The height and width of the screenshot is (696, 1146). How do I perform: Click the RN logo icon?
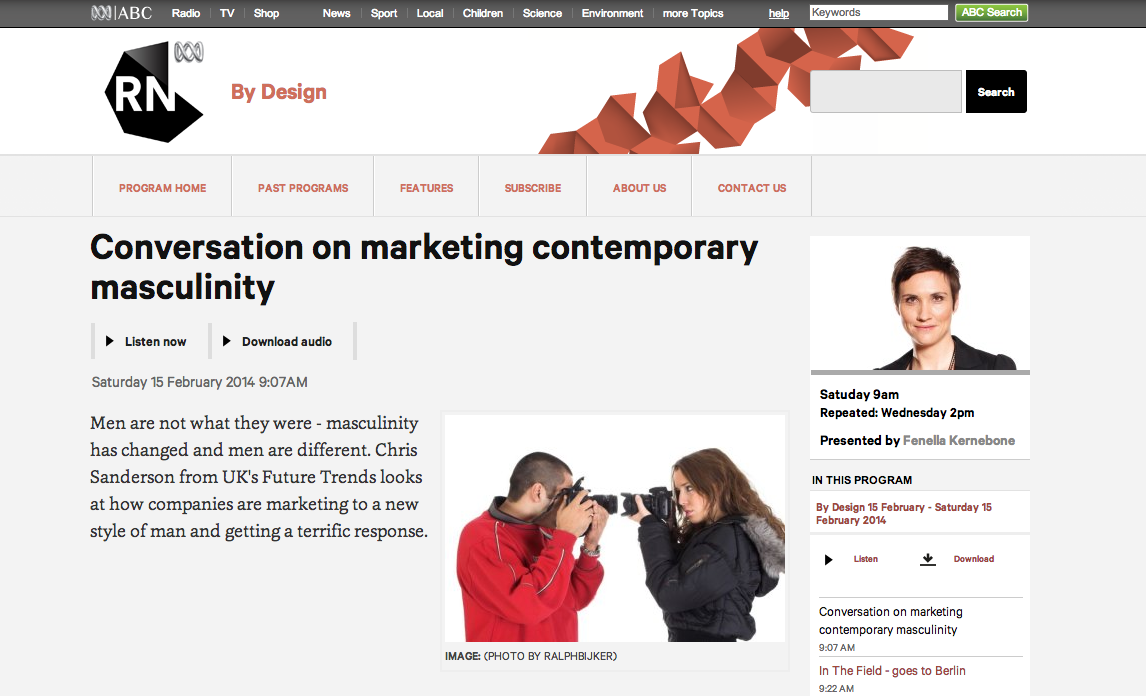tap(153, 92)
